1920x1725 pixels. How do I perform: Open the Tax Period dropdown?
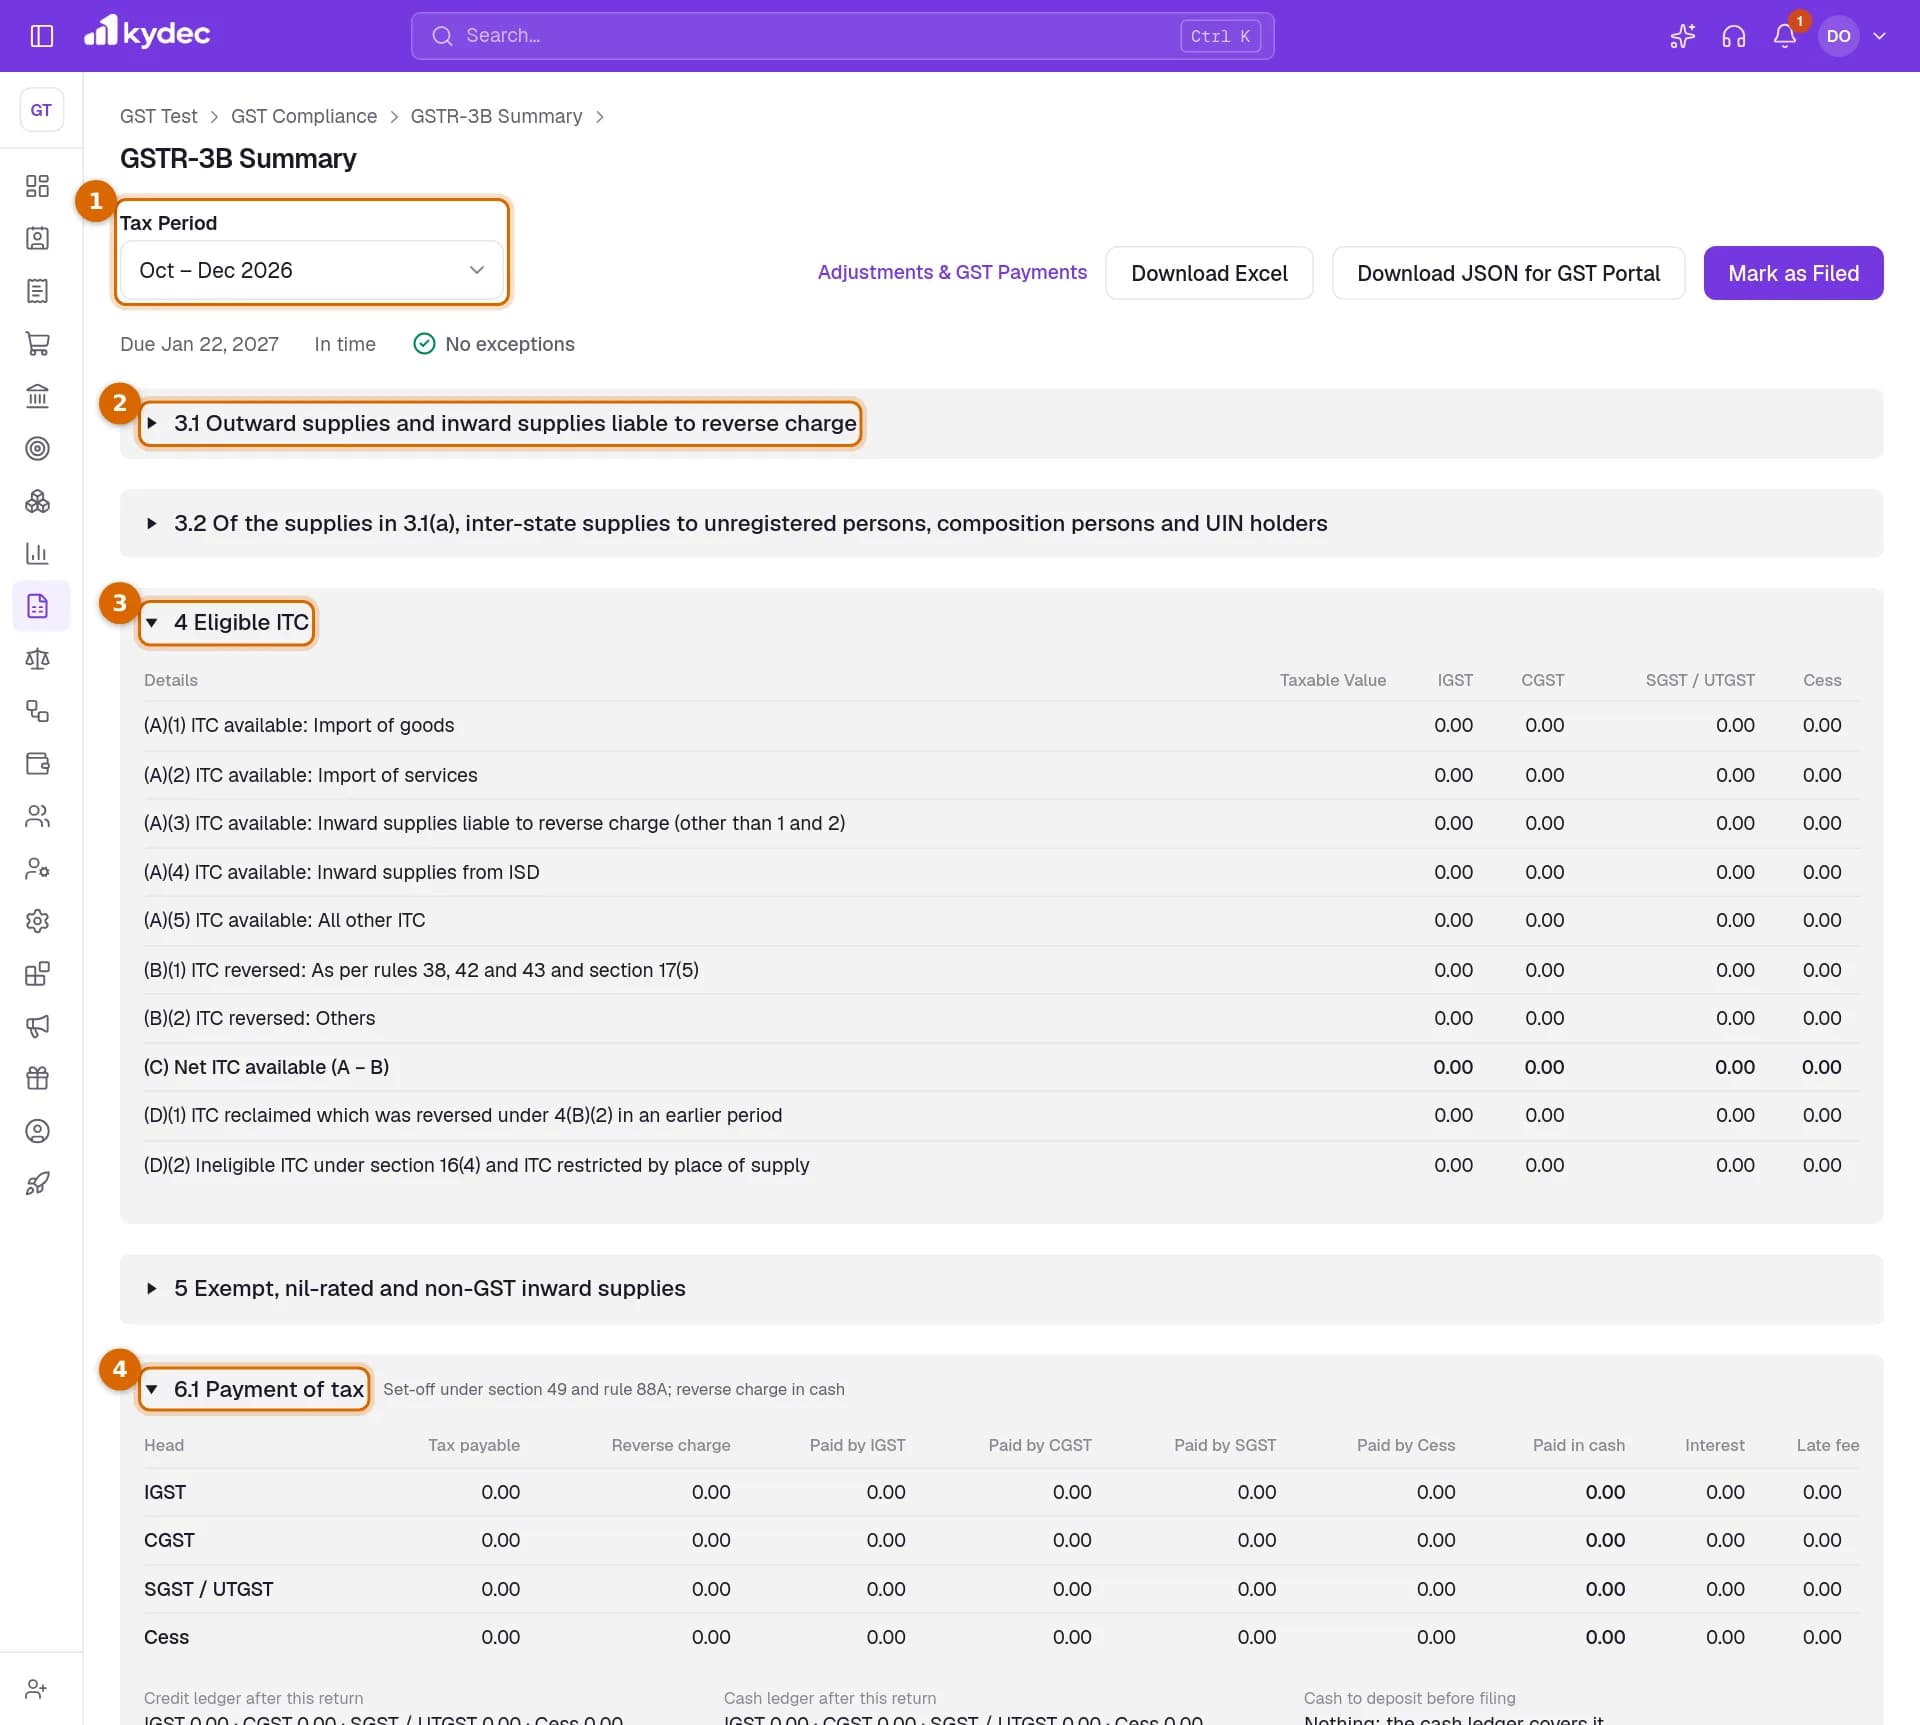[312, 270]
